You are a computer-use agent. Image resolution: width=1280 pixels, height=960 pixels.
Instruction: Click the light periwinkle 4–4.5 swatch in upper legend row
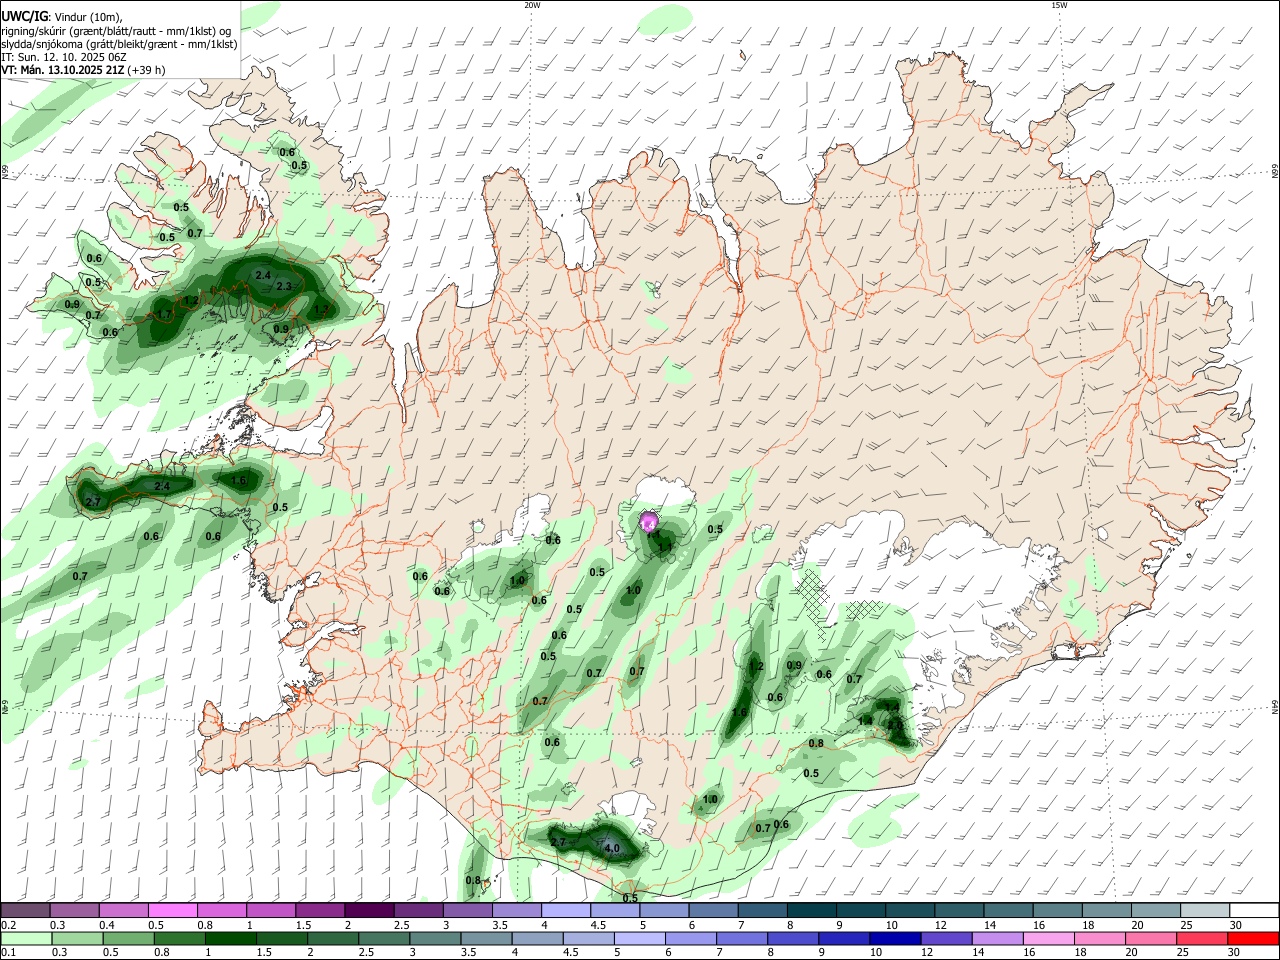564,910
